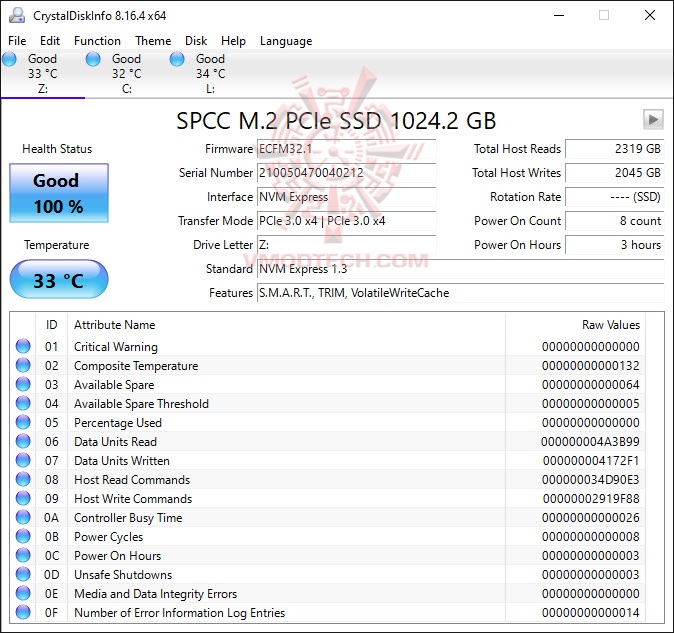Screen dimensions: 674x633
Task: Click status orb for Available Spare Threshold row
Action: click(x=23, y=403)
